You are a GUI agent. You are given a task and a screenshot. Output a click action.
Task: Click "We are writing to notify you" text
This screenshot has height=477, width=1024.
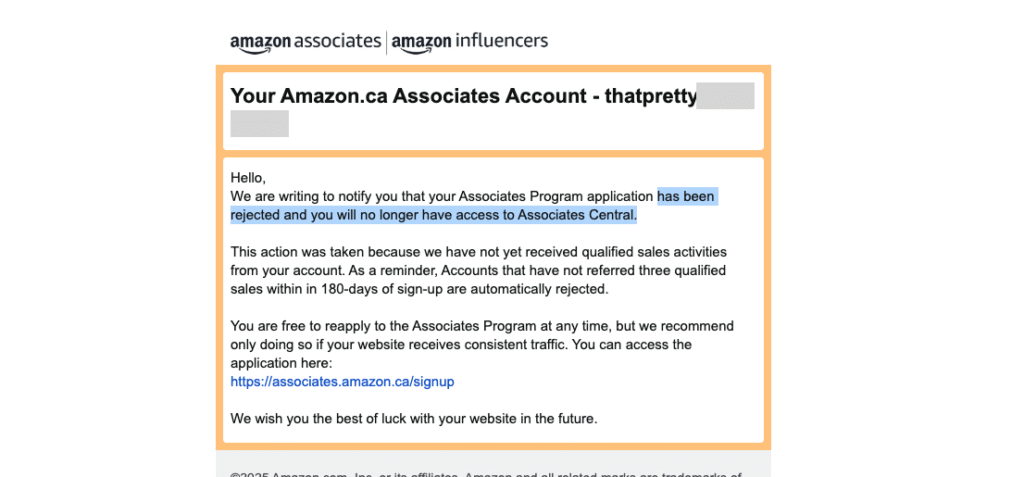pyautogui.click(x=323, y=196)
